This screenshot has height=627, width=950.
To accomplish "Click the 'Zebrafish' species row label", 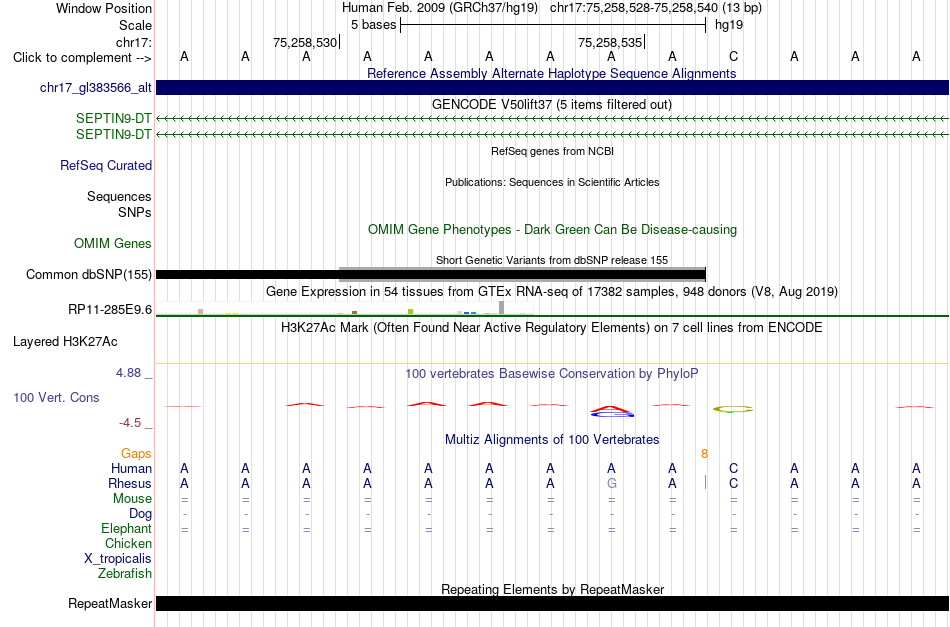I will point(125,573).
